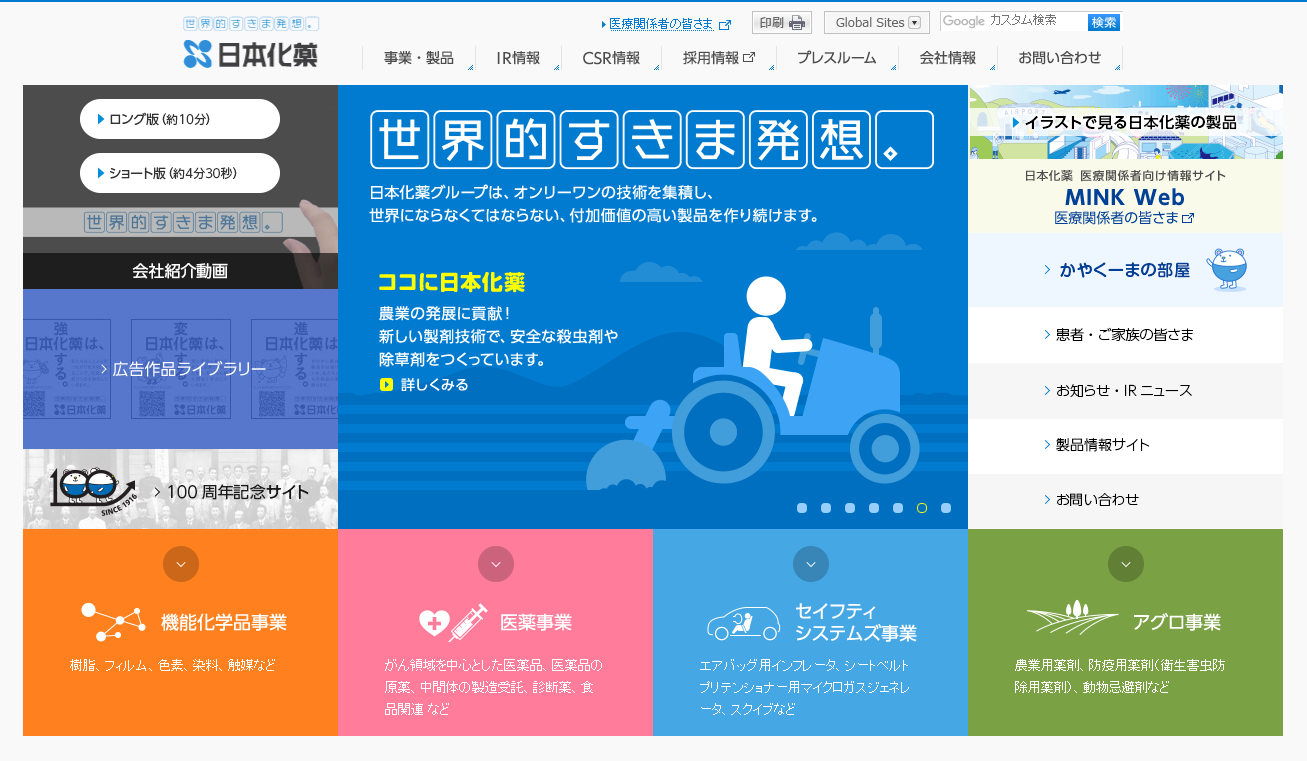Open the 医薬事業 heading
Viewport: 1307px width, 761px height.
pos(536,623)
